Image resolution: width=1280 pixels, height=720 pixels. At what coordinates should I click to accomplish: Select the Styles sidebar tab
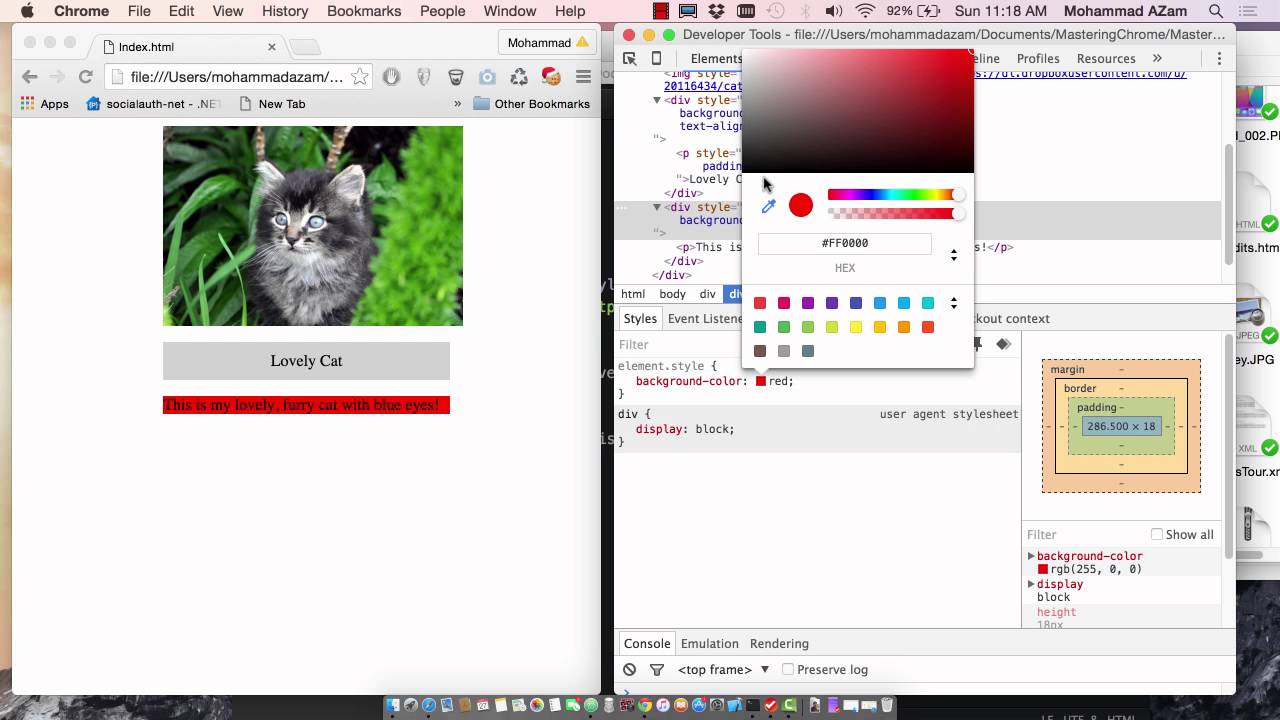point(640,319)
